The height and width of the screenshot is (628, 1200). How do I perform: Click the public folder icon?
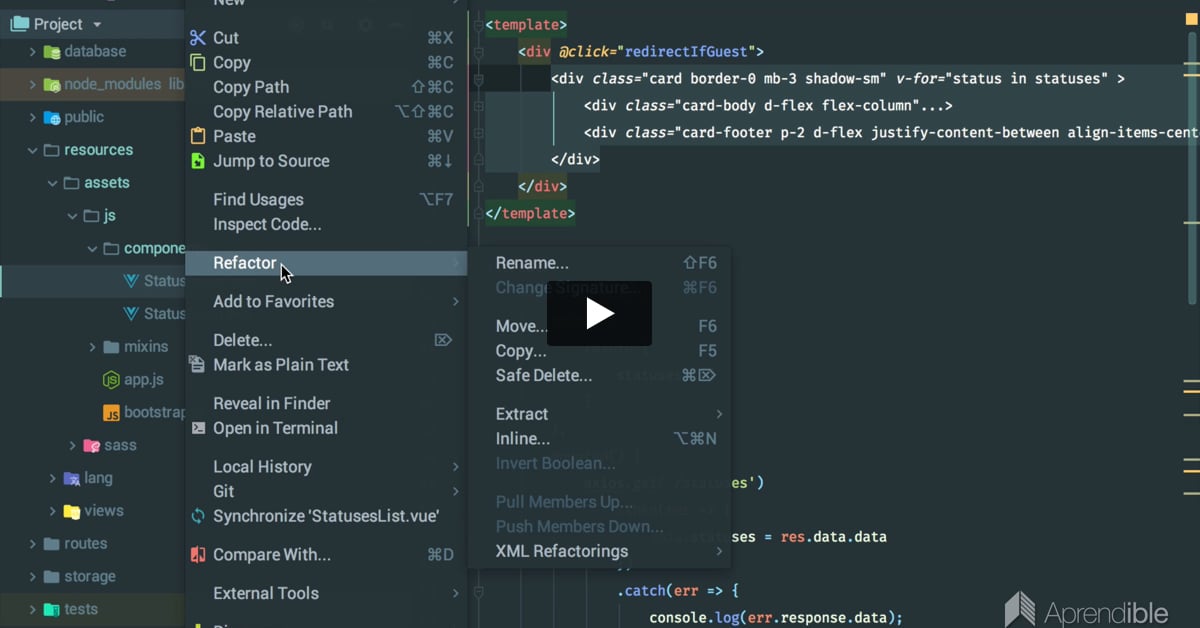pos(52,117)
